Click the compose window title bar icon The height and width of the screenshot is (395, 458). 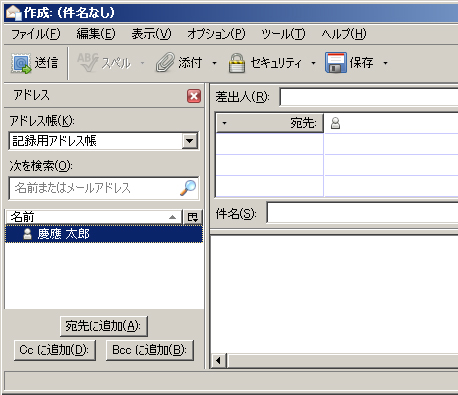(x=13, y=13)
